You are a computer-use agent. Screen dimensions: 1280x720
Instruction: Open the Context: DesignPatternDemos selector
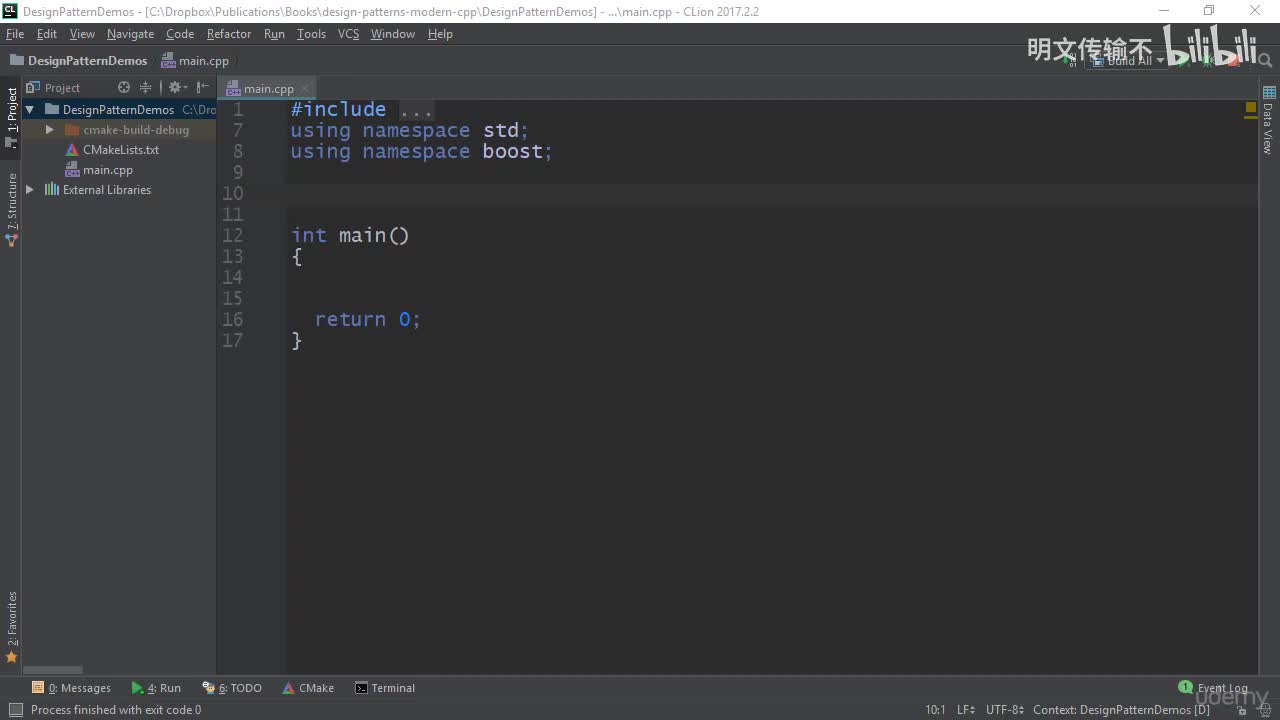click(x=1121, y=710)
